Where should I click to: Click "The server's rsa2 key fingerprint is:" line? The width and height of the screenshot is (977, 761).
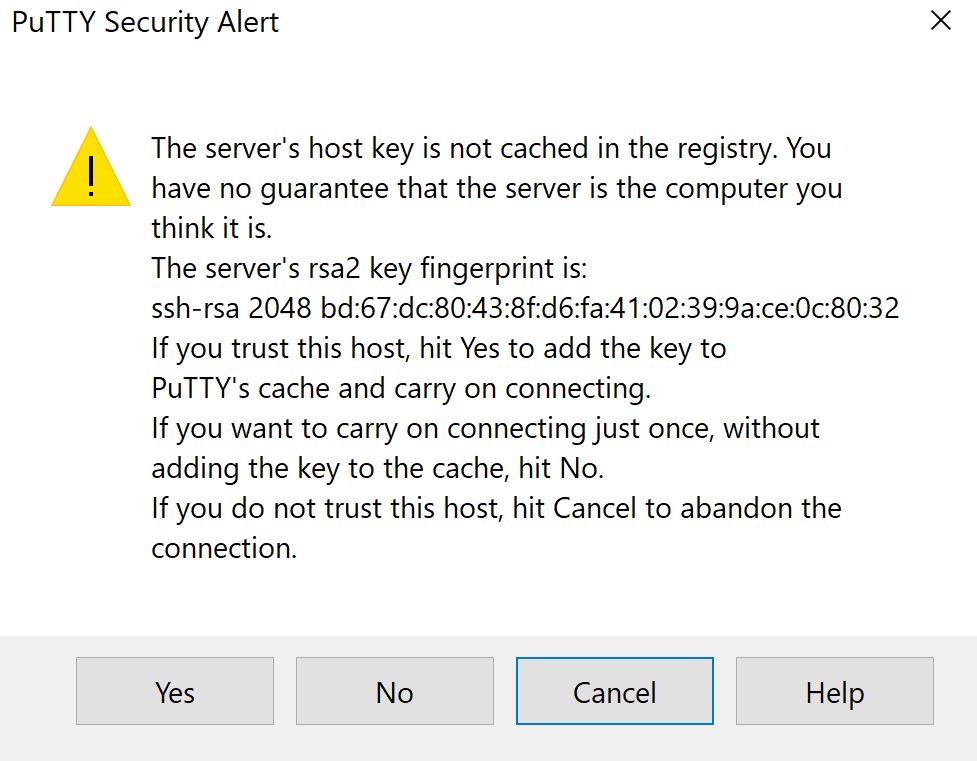coord(371,268)
